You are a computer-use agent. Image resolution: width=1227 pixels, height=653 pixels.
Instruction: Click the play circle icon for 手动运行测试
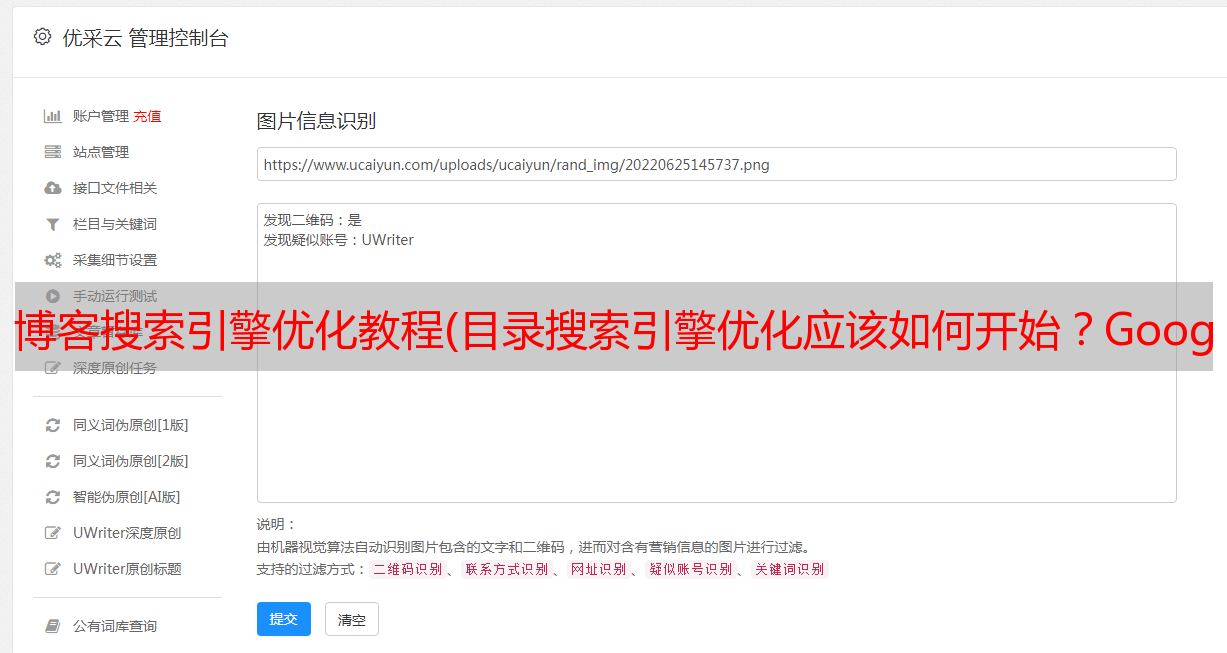[53, 296]
